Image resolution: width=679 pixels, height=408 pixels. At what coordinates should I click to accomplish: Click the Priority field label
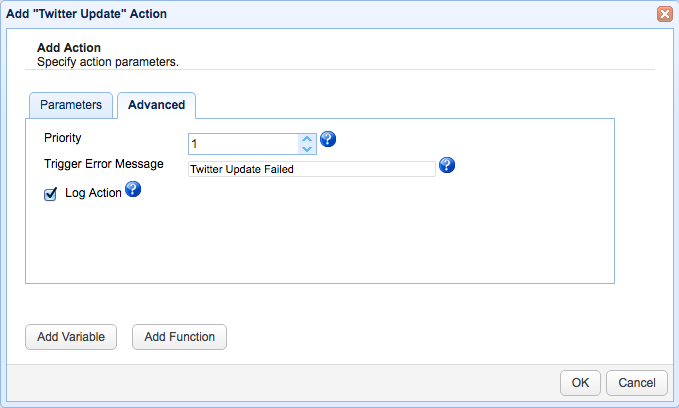pos(63,138)
